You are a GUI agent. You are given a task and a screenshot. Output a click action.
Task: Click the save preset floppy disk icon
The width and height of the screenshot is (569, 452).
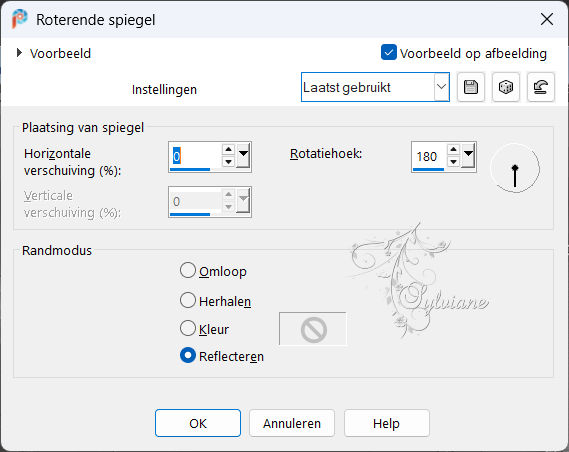coord(471,87)
